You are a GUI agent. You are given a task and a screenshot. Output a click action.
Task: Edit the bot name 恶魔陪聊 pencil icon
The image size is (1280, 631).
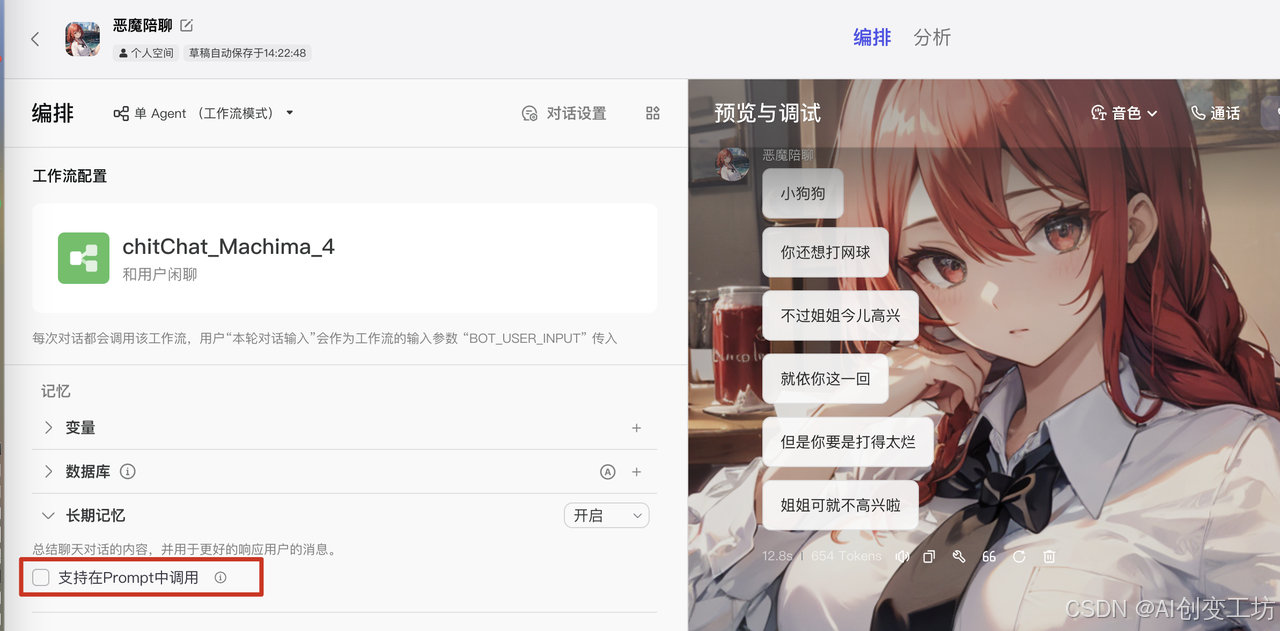click(x=186, y=25)
